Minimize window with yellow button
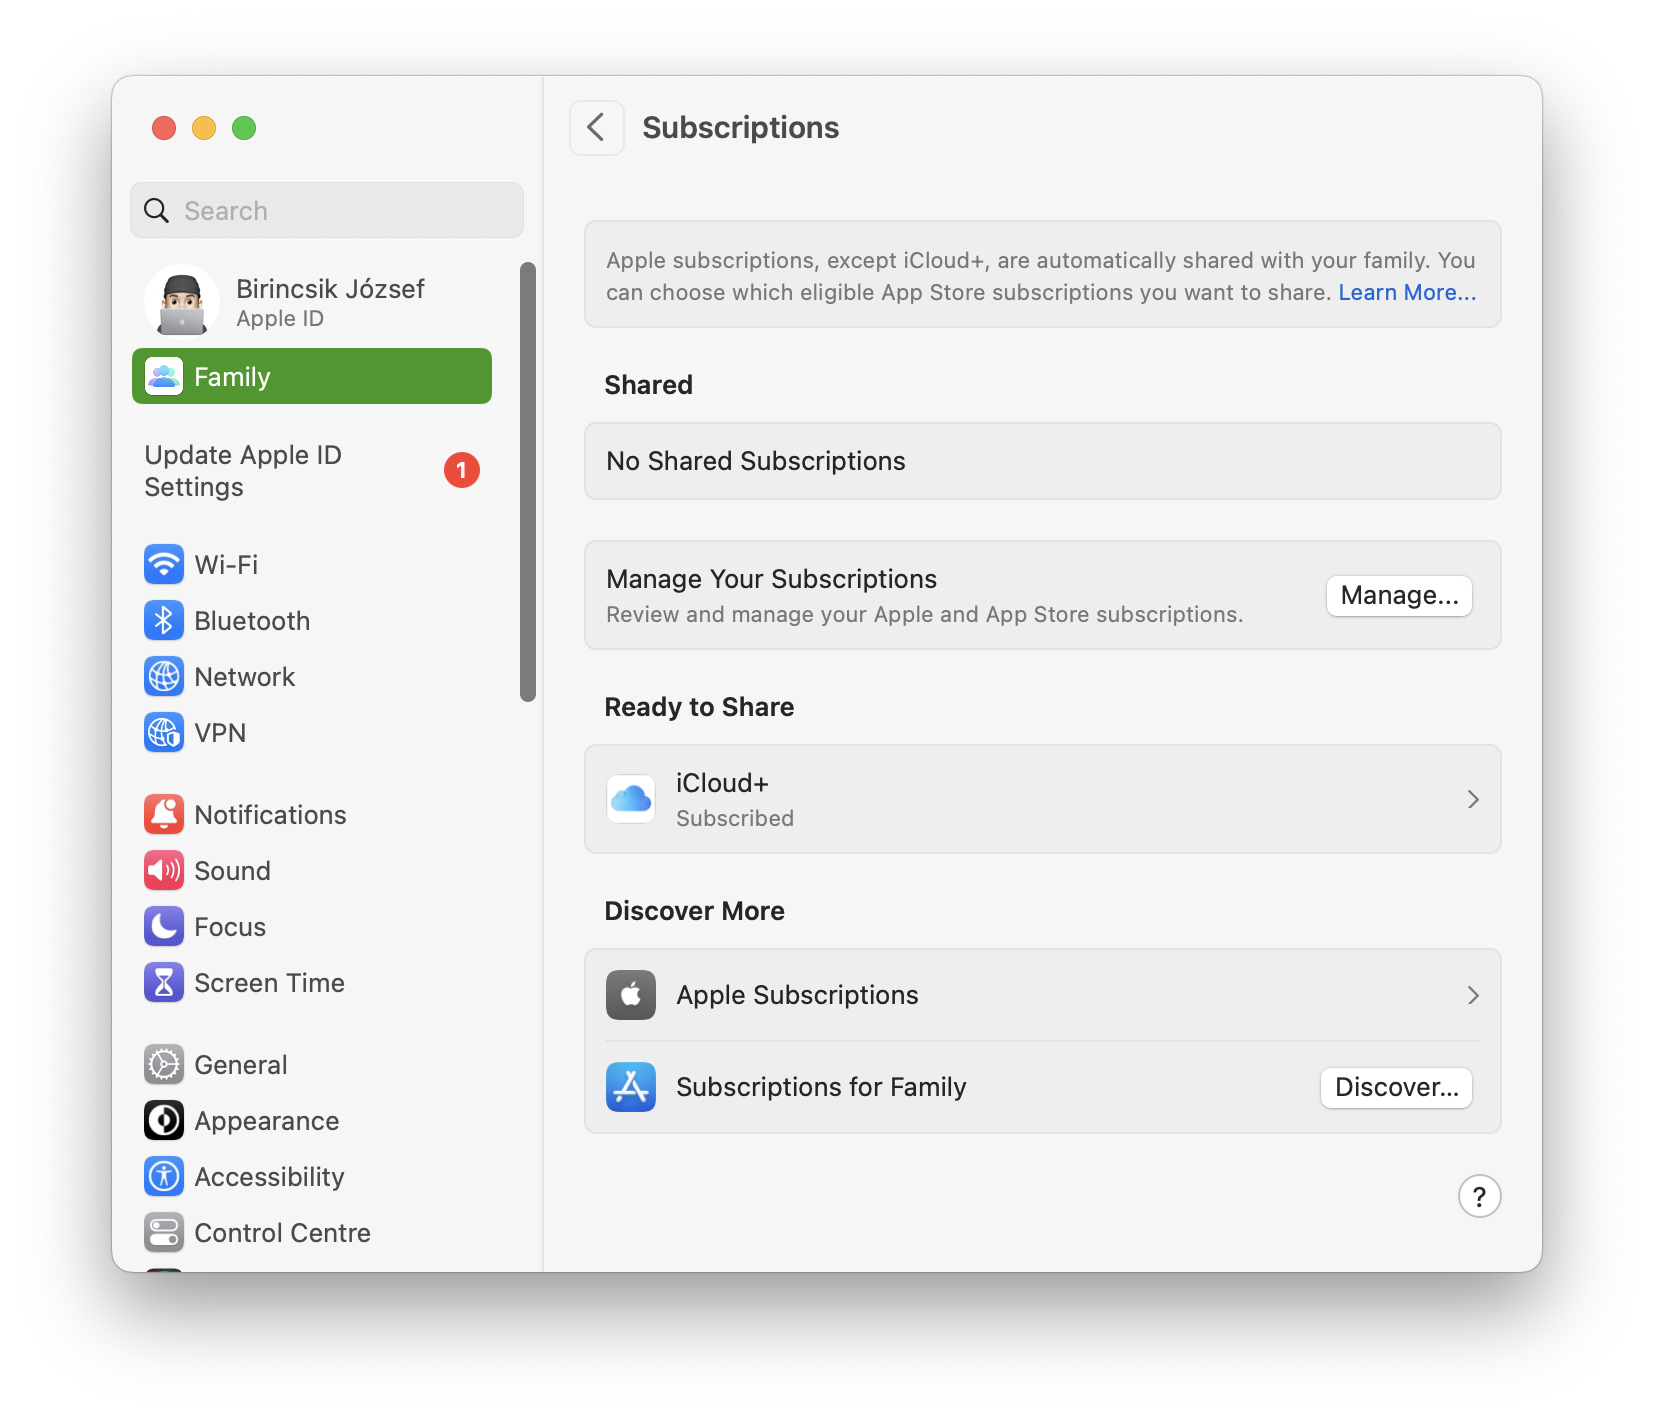Screen dimensions: 1654x1420 click(x=204, y=128)
